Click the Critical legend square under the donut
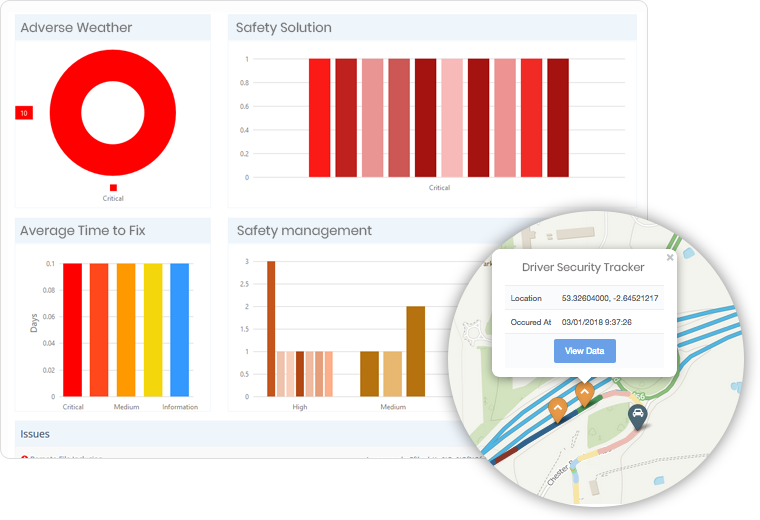760x520 pixels. [x=113, y=188]
